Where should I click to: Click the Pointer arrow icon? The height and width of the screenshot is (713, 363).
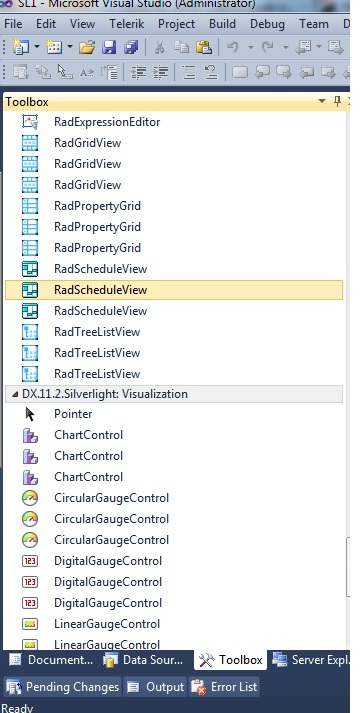(30, 414)
